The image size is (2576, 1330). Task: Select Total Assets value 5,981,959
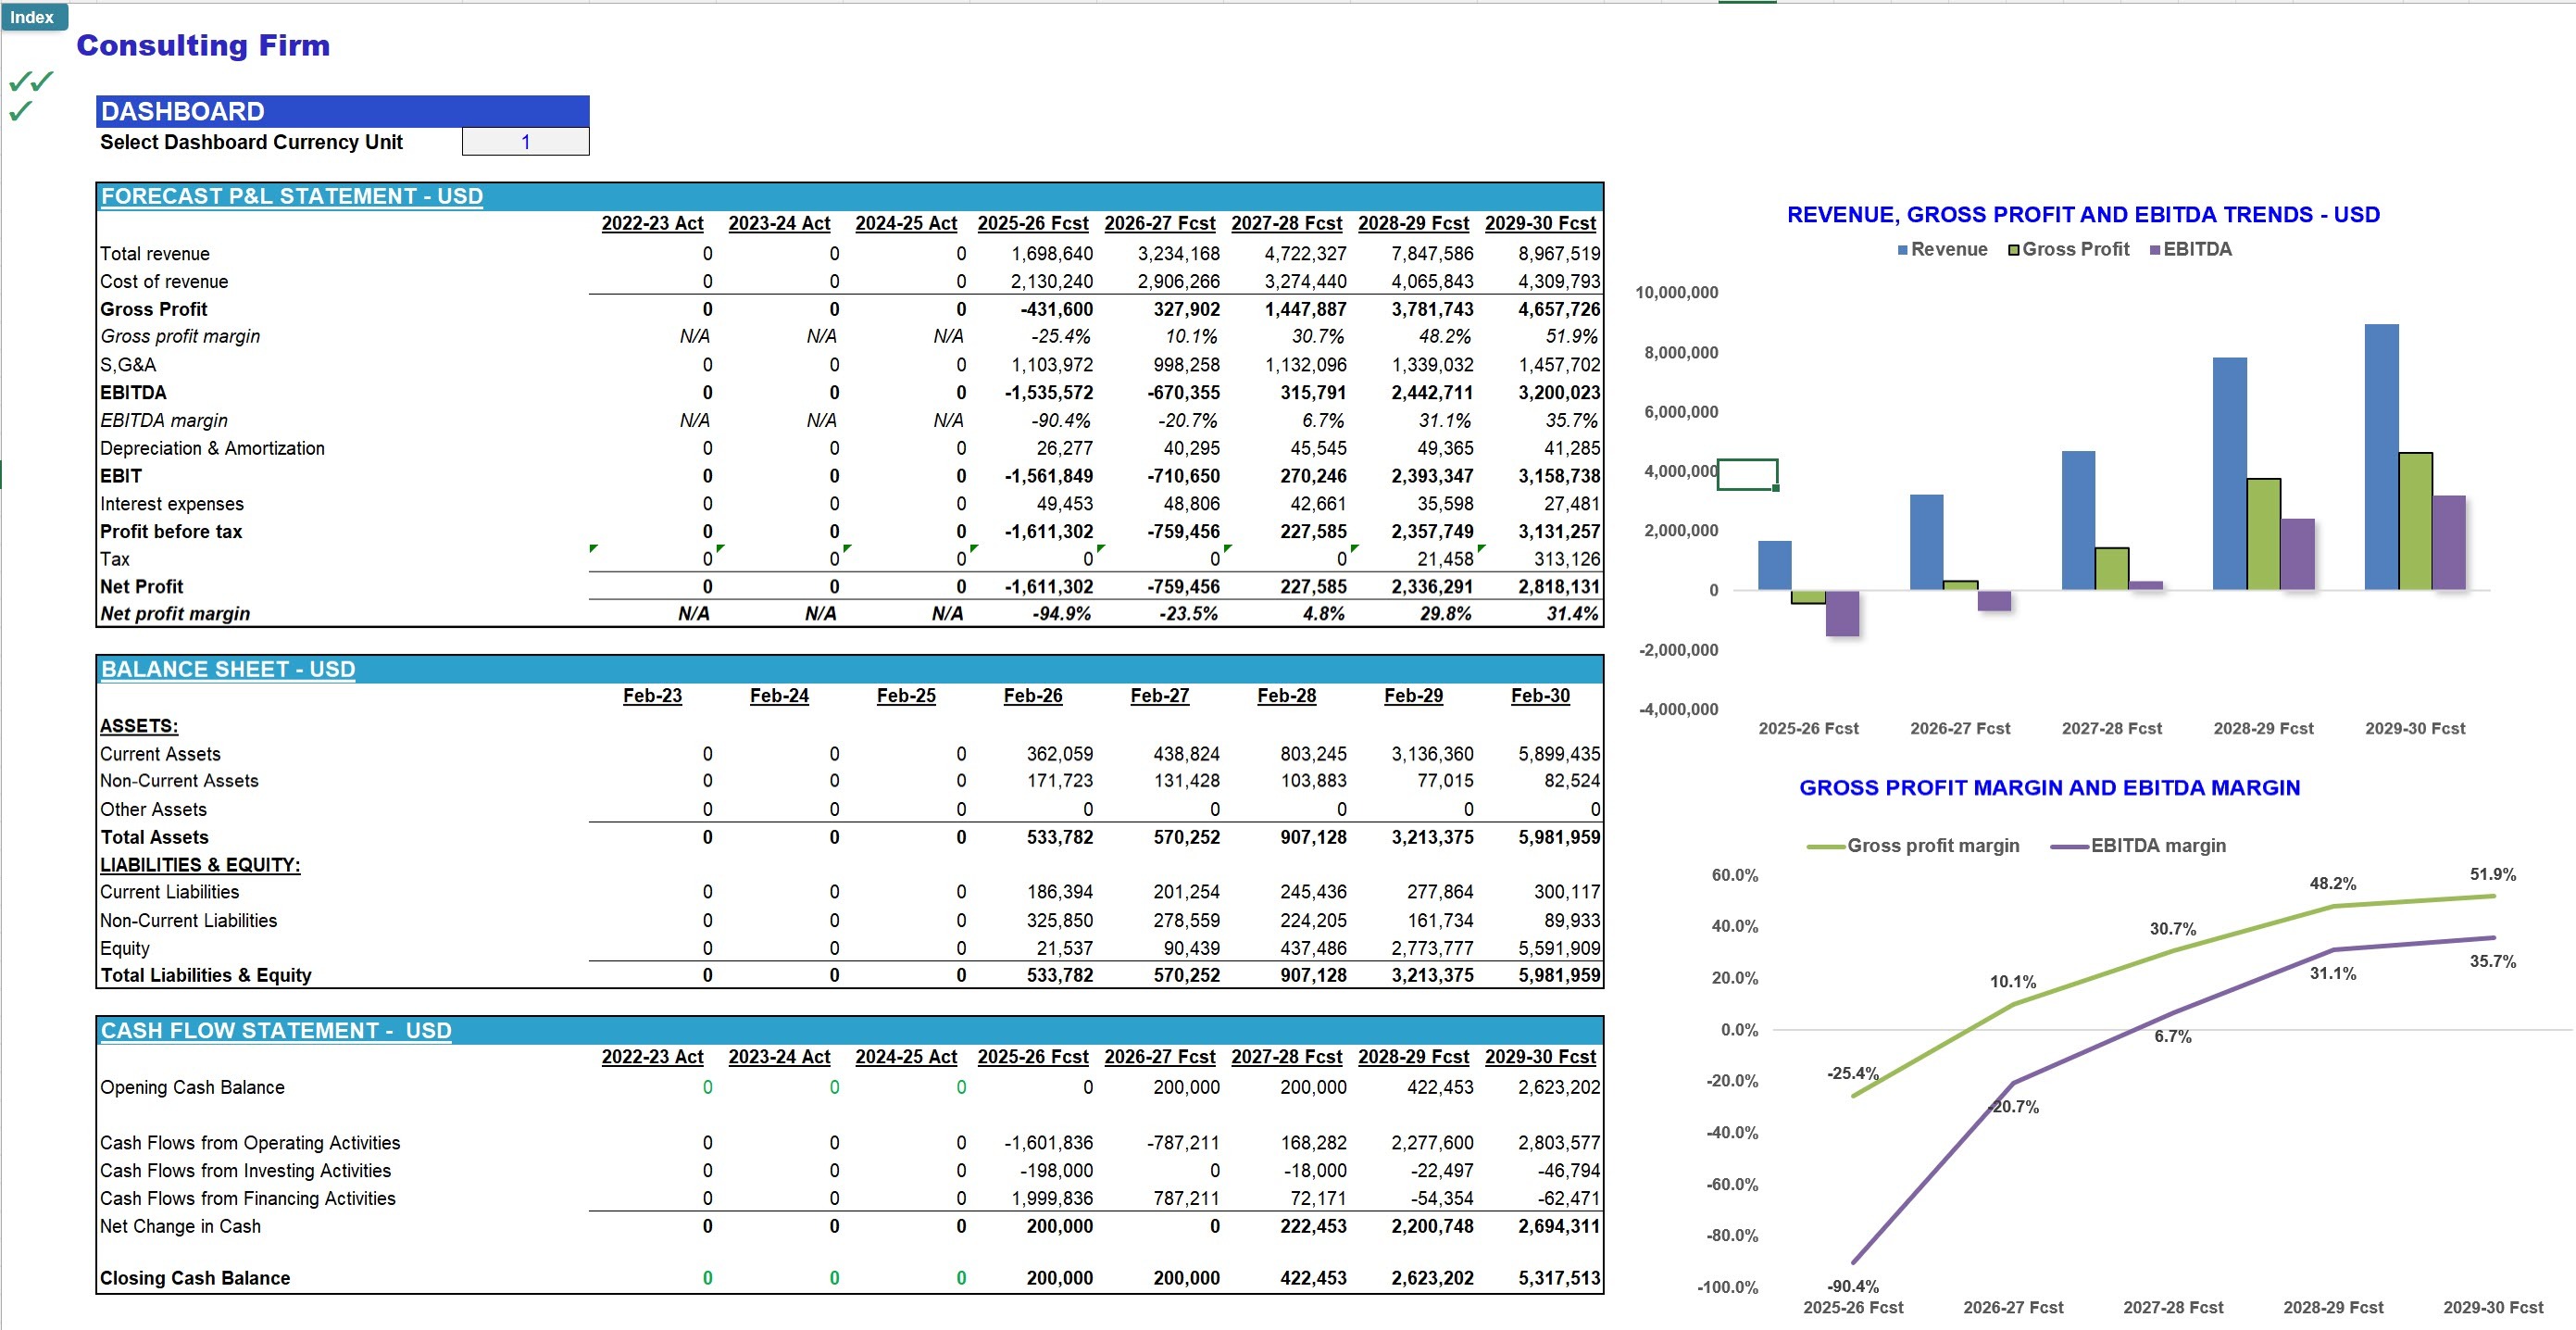pos(1559,837)
